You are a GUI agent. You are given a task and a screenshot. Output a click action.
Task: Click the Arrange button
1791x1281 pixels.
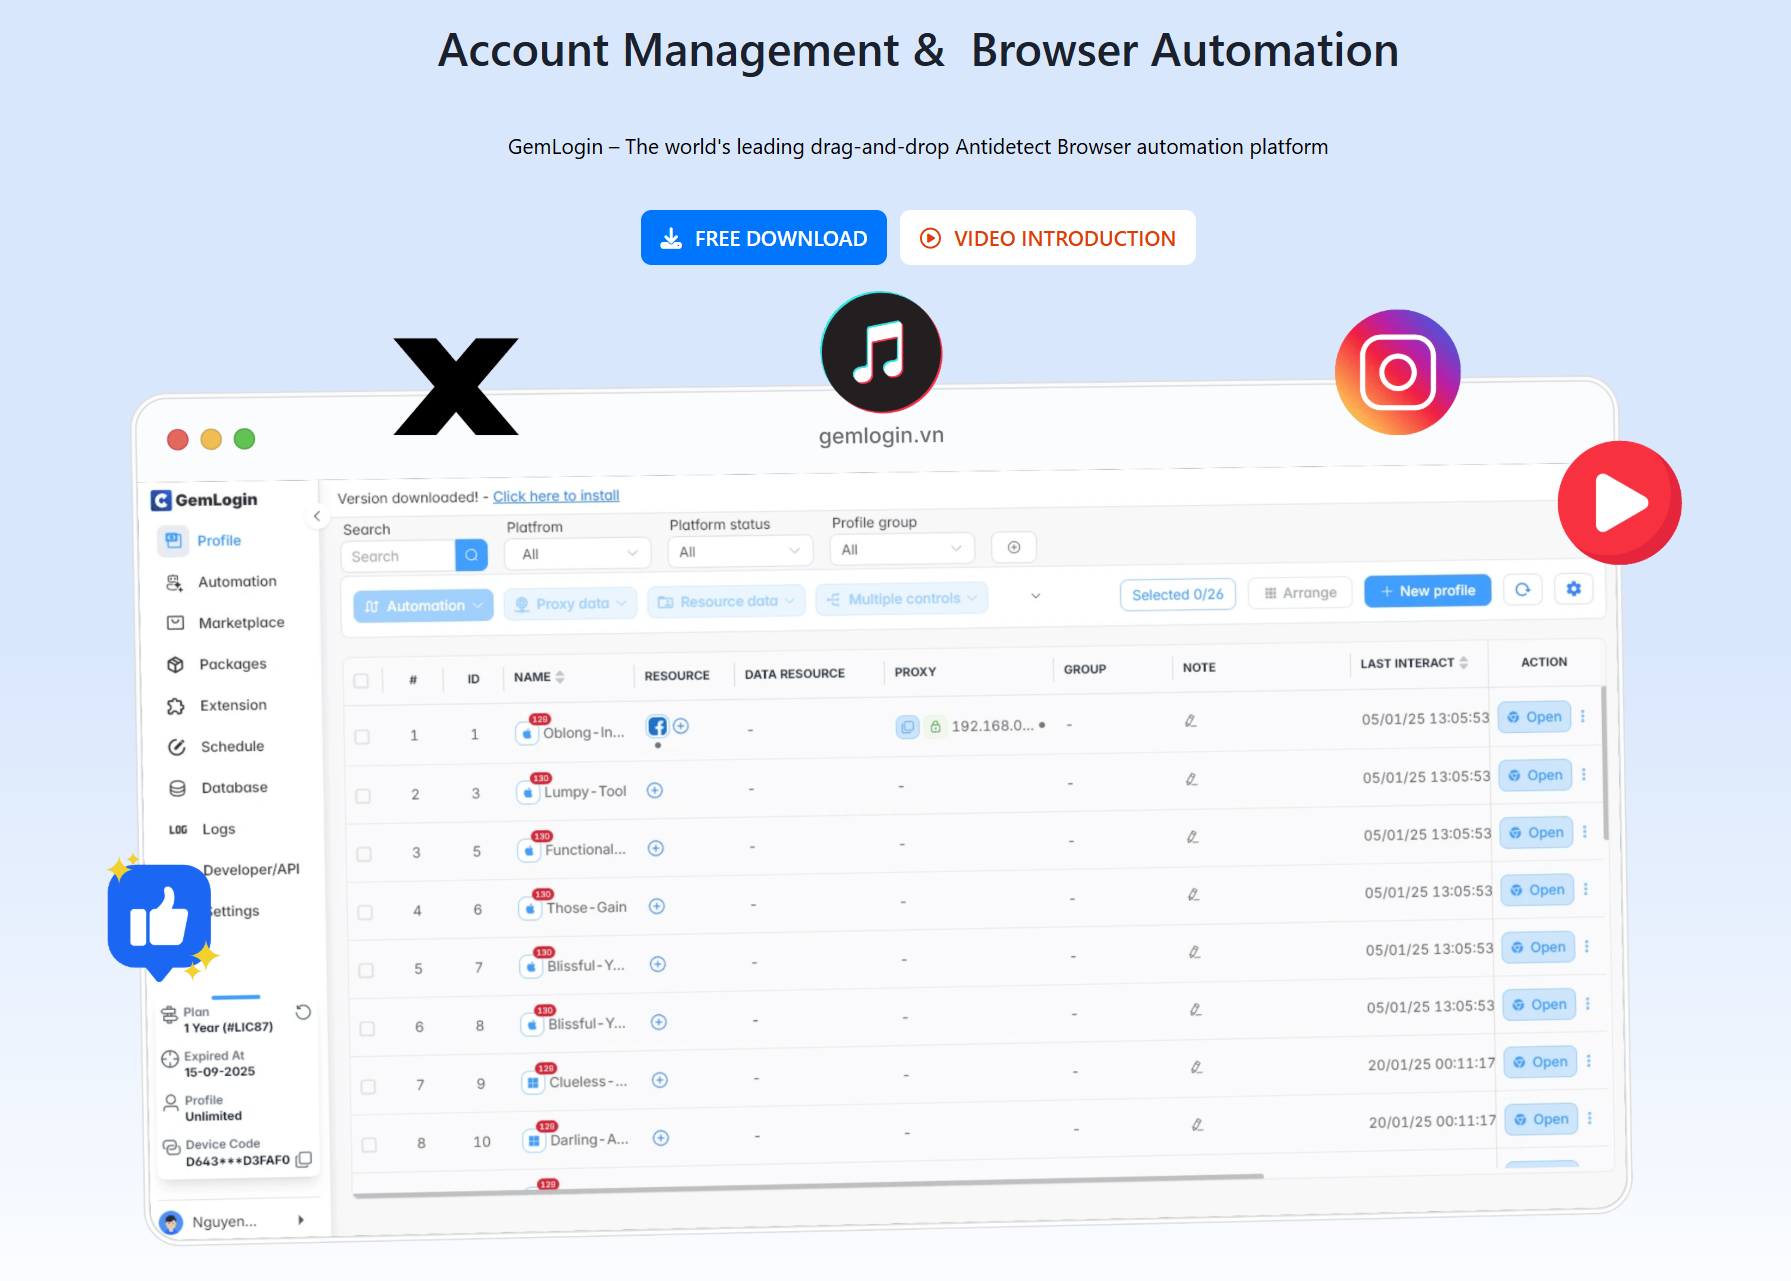(x=1300, y=592)
